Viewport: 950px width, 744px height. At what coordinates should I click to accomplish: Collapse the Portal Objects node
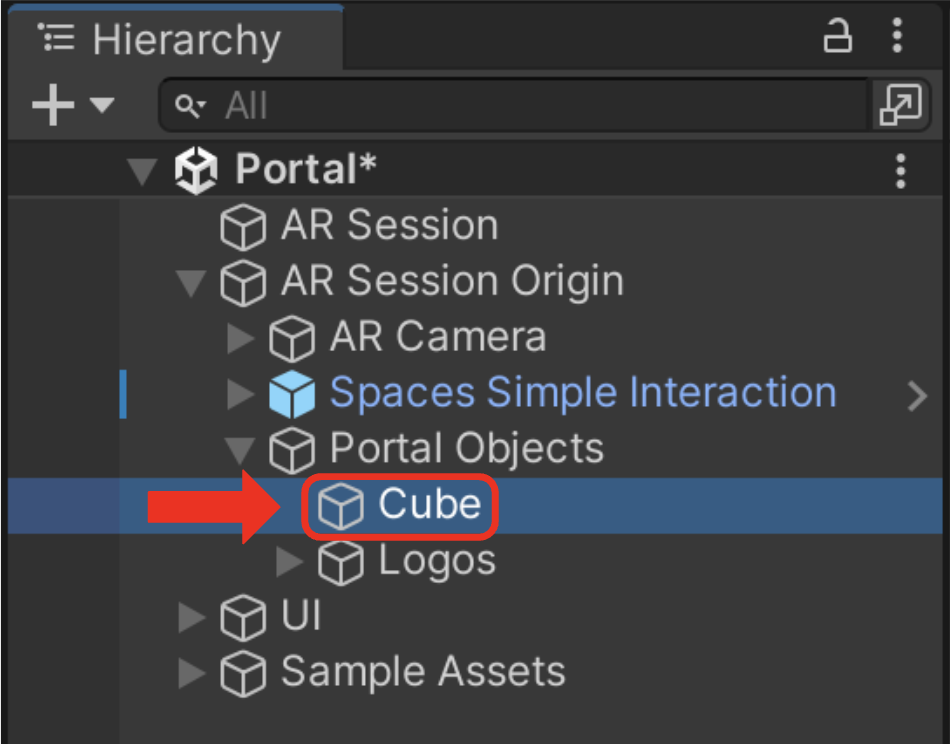(240, 450)
